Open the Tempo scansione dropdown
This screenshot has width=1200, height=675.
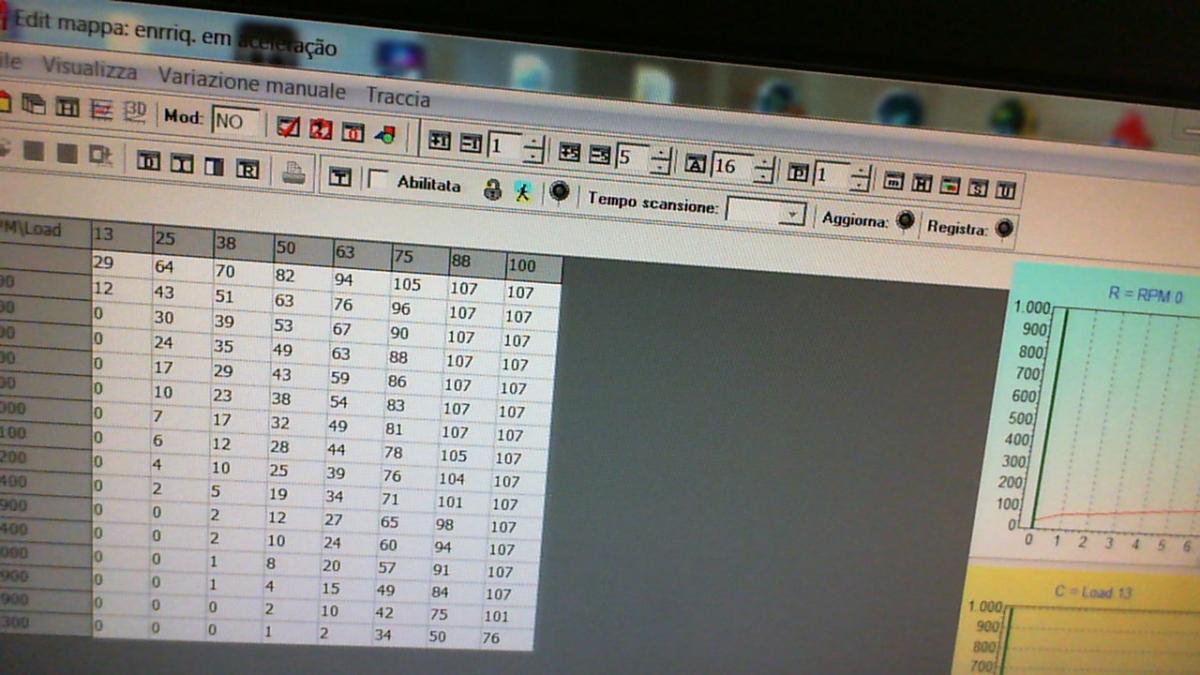(x=792, y=213)
